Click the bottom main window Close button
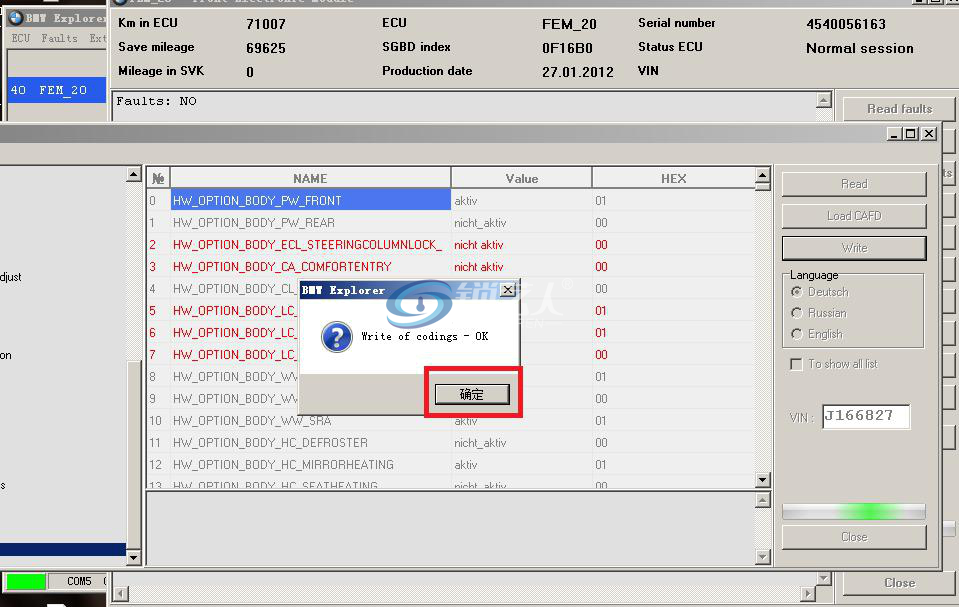The image size is (959, 607). point(899,583)
